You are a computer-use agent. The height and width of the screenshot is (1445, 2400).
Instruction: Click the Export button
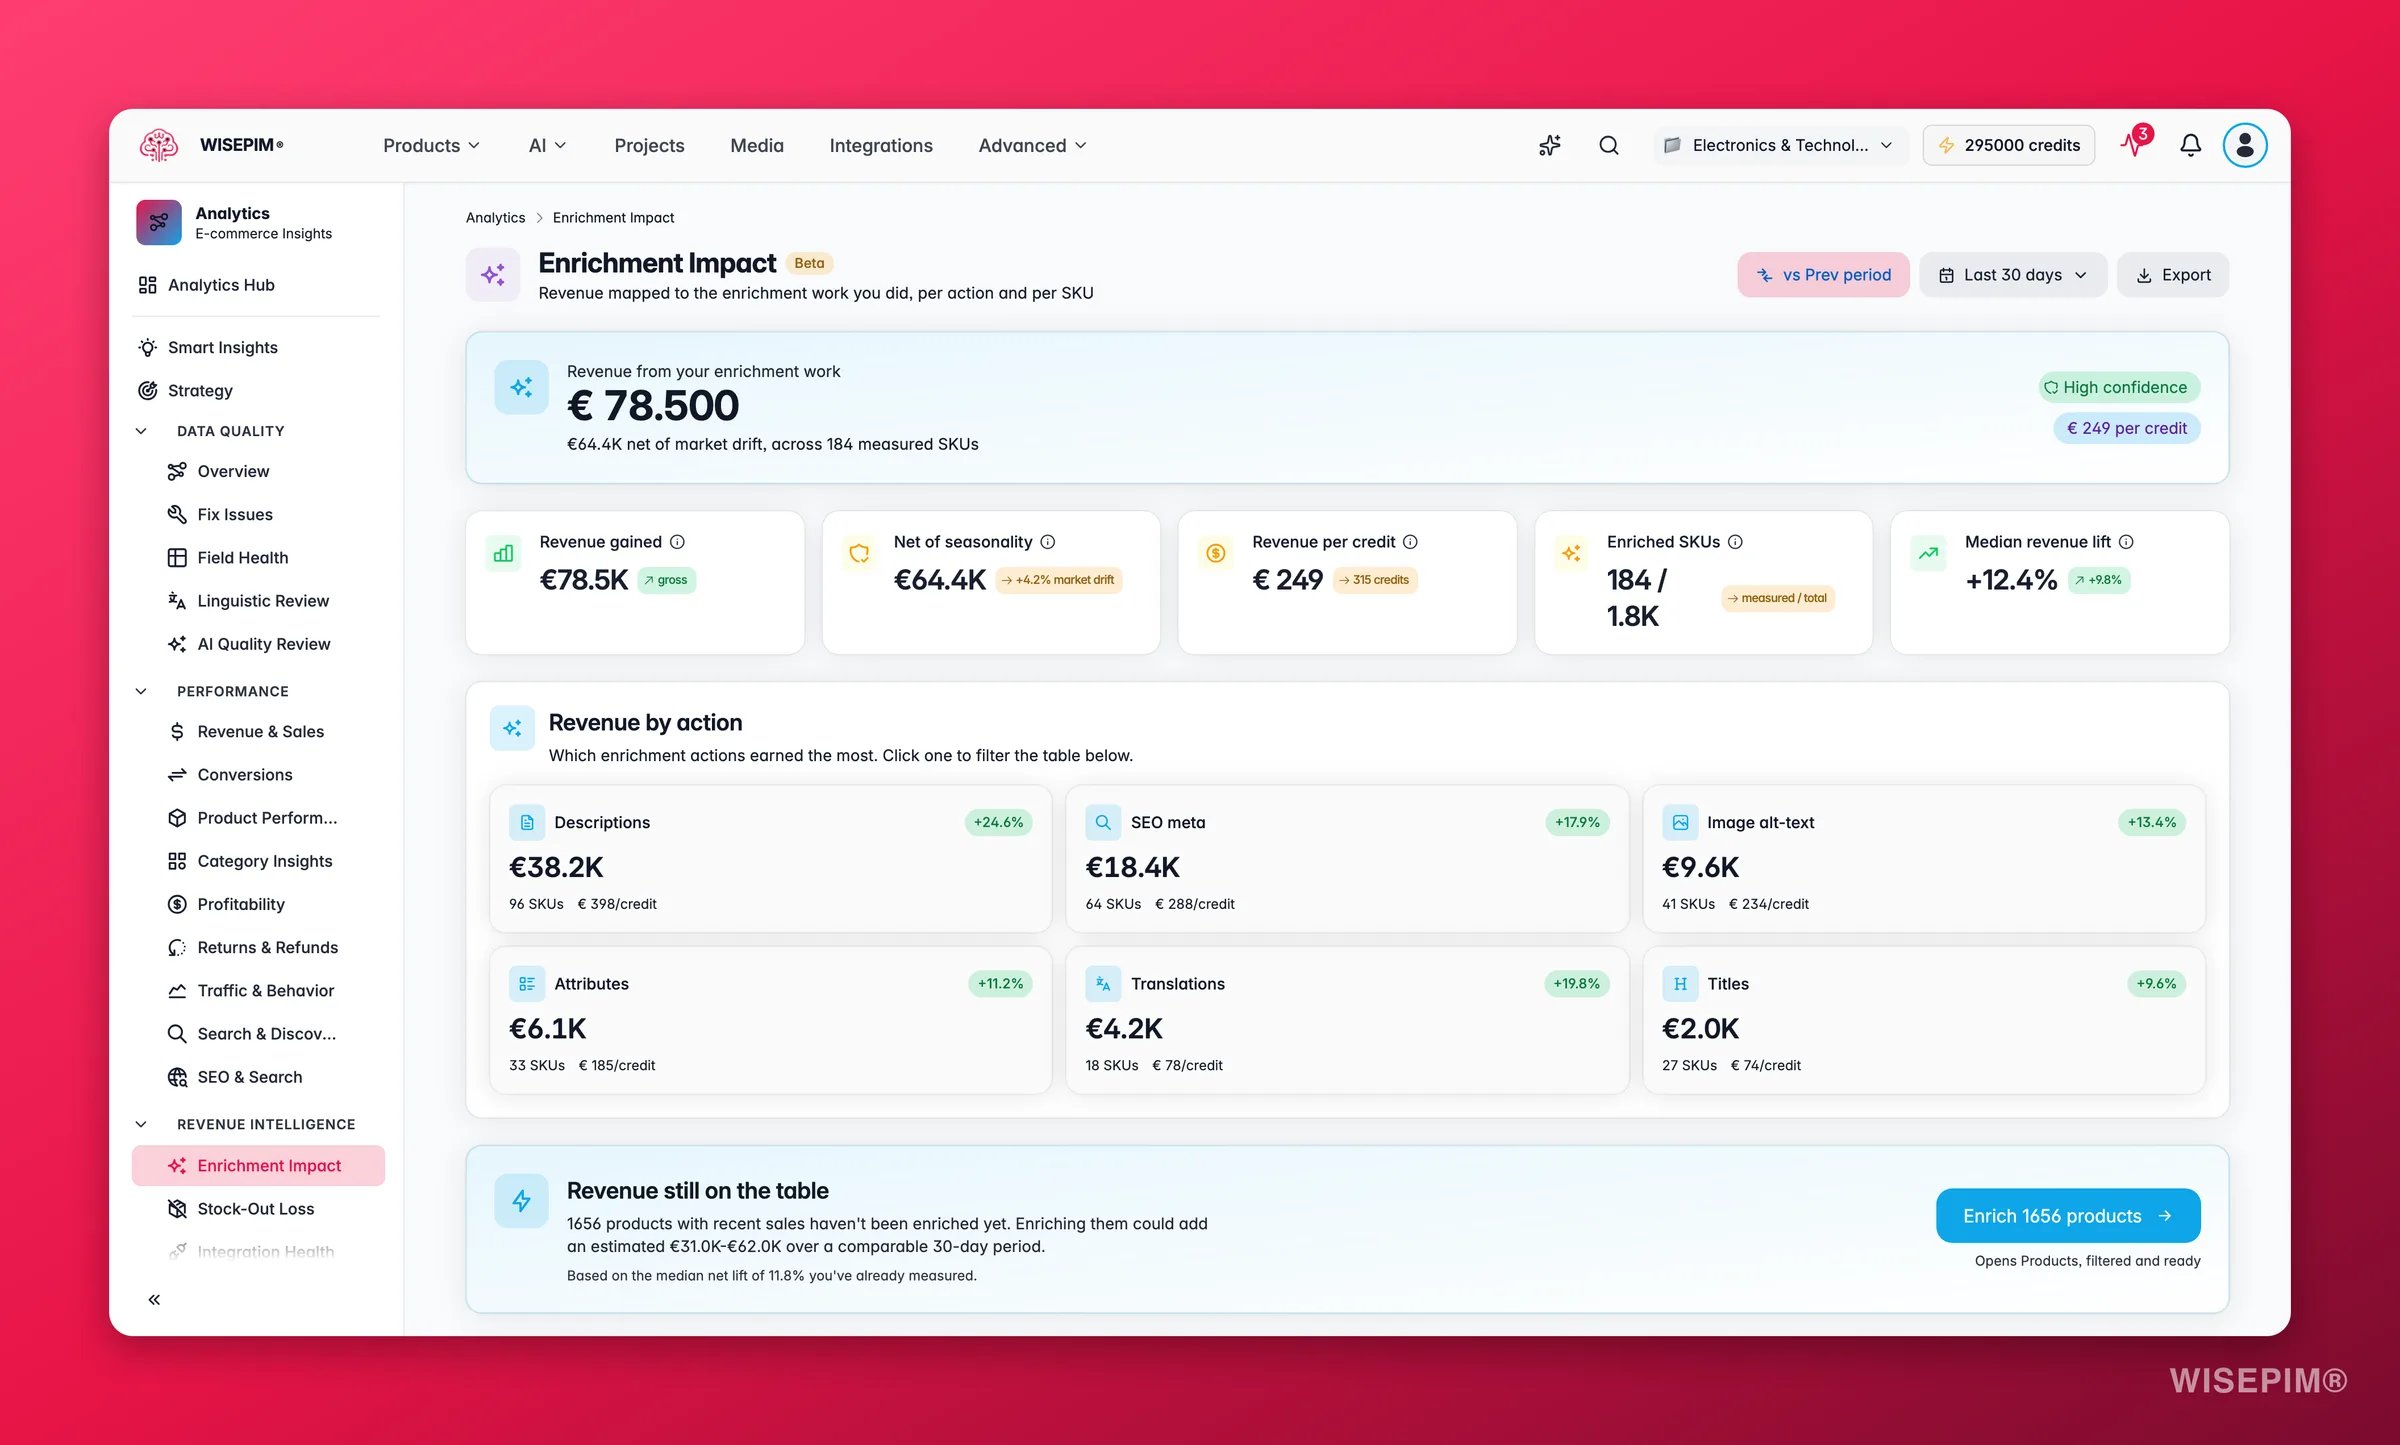tap(2173, 274)
